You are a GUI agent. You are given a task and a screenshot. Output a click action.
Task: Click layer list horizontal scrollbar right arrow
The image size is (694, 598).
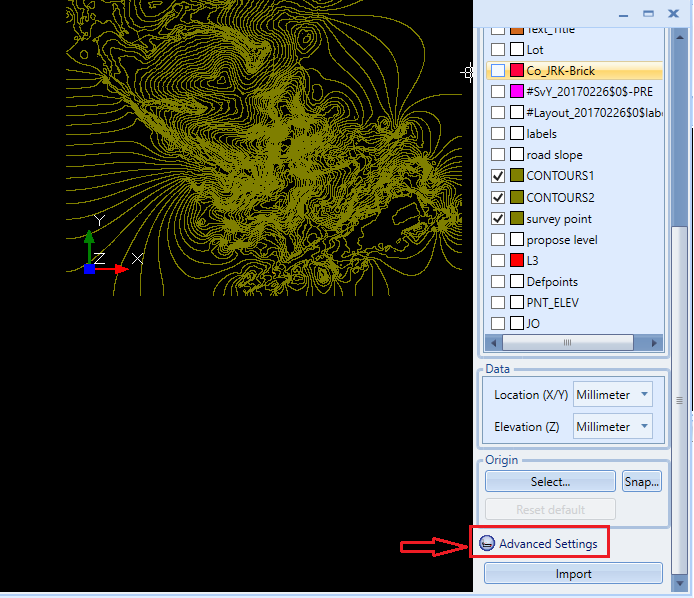click(x=654, y=343)
